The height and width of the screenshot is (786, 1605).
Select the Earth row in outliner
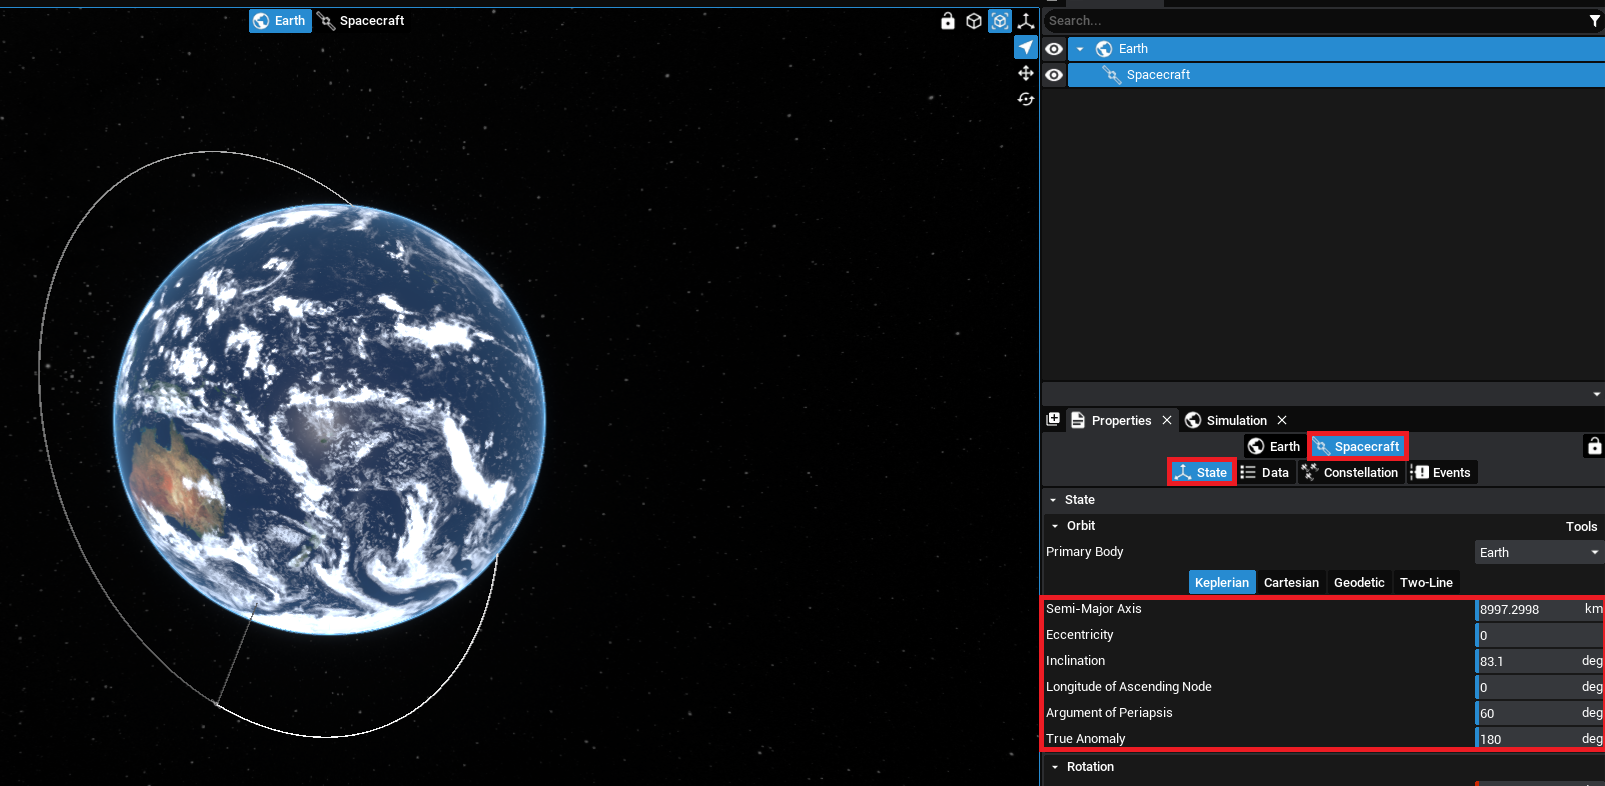[x=1336, y=49]
